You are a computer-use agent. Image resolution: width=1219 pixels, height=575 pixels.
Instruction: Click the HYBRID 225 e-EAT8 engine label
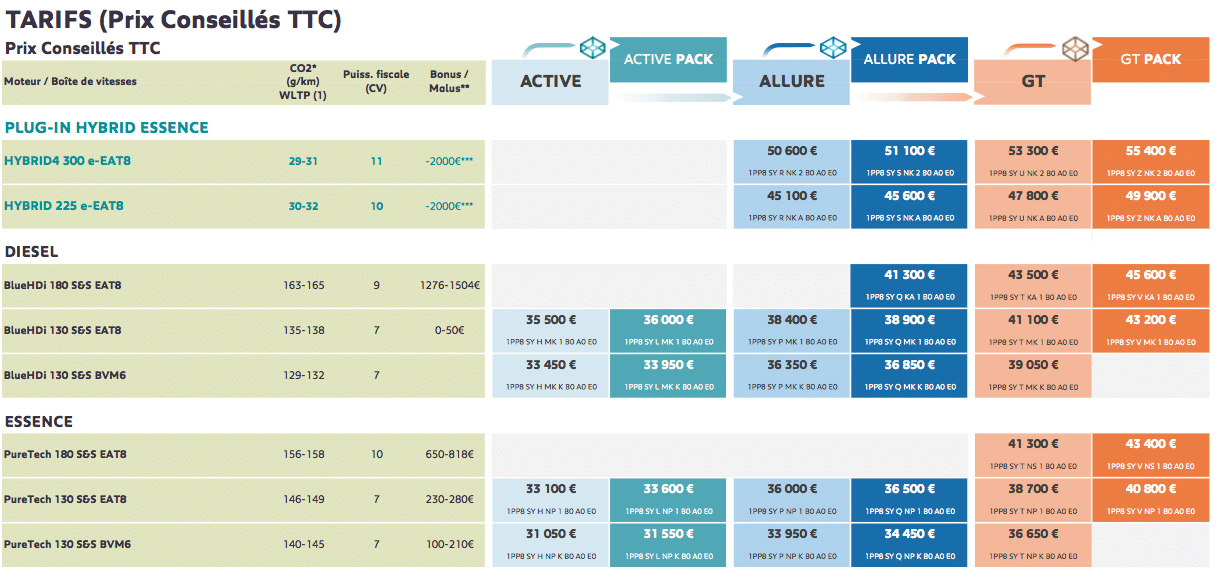[63, 206]
